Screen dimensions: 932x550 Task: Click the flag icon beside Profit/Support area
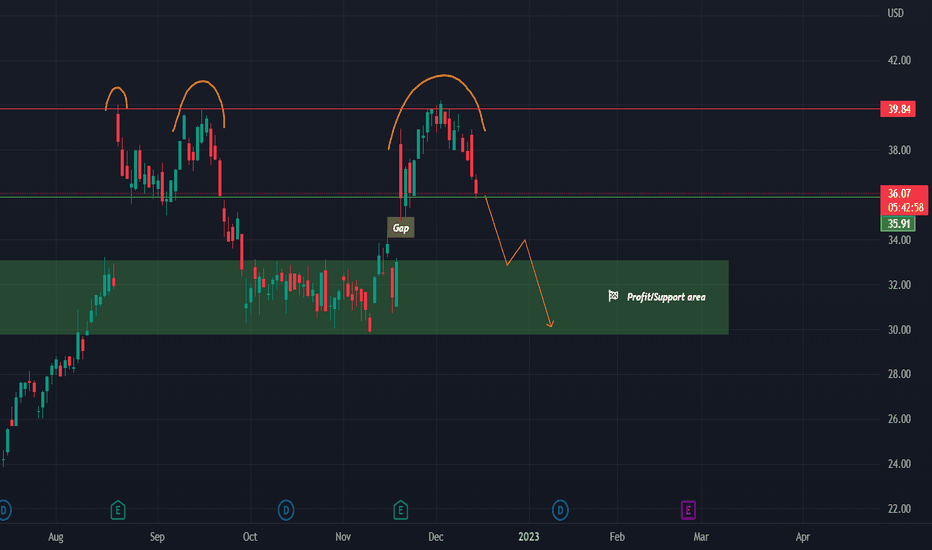pos(613,296)
